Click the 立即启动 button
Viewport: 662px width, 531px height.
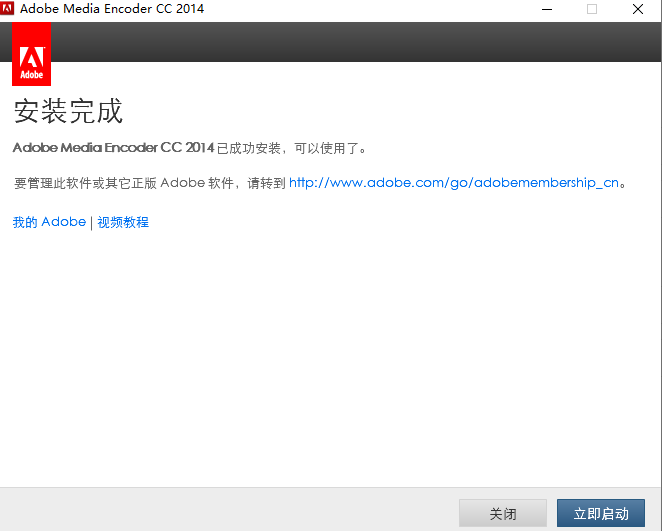click(600, 513)
